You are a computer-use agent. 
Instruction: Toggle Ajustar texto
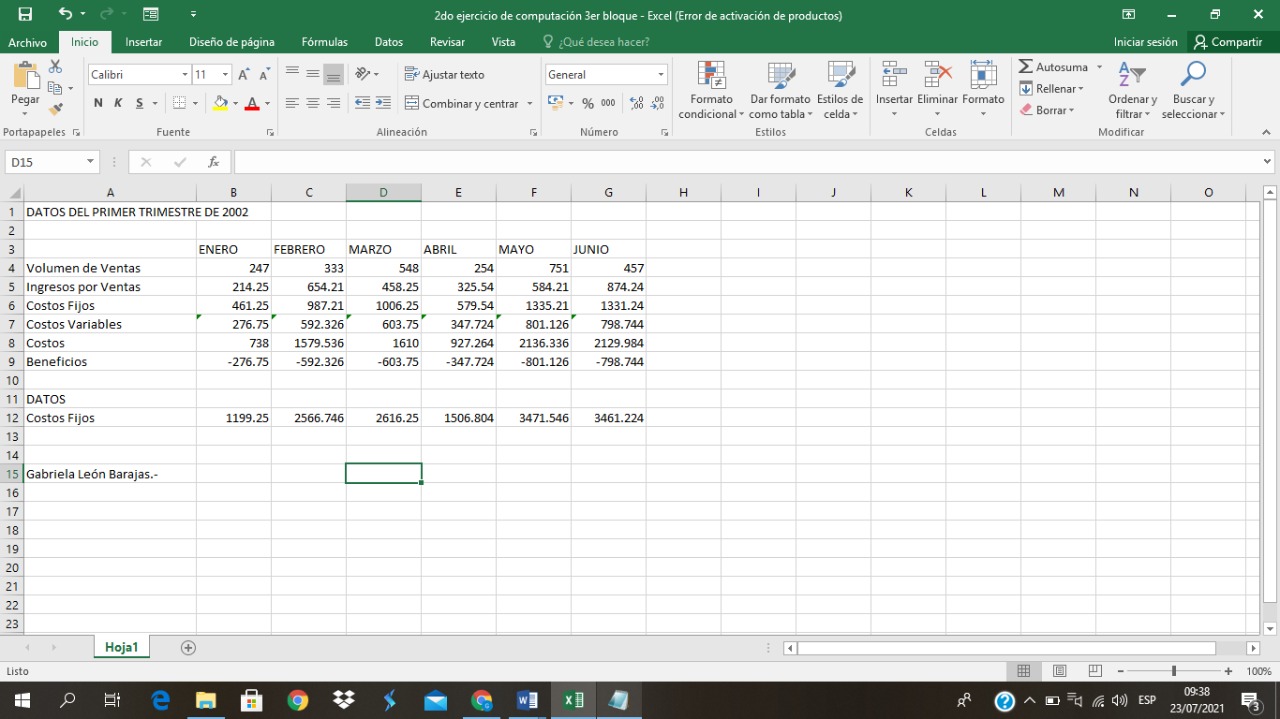tap(444, 75)
